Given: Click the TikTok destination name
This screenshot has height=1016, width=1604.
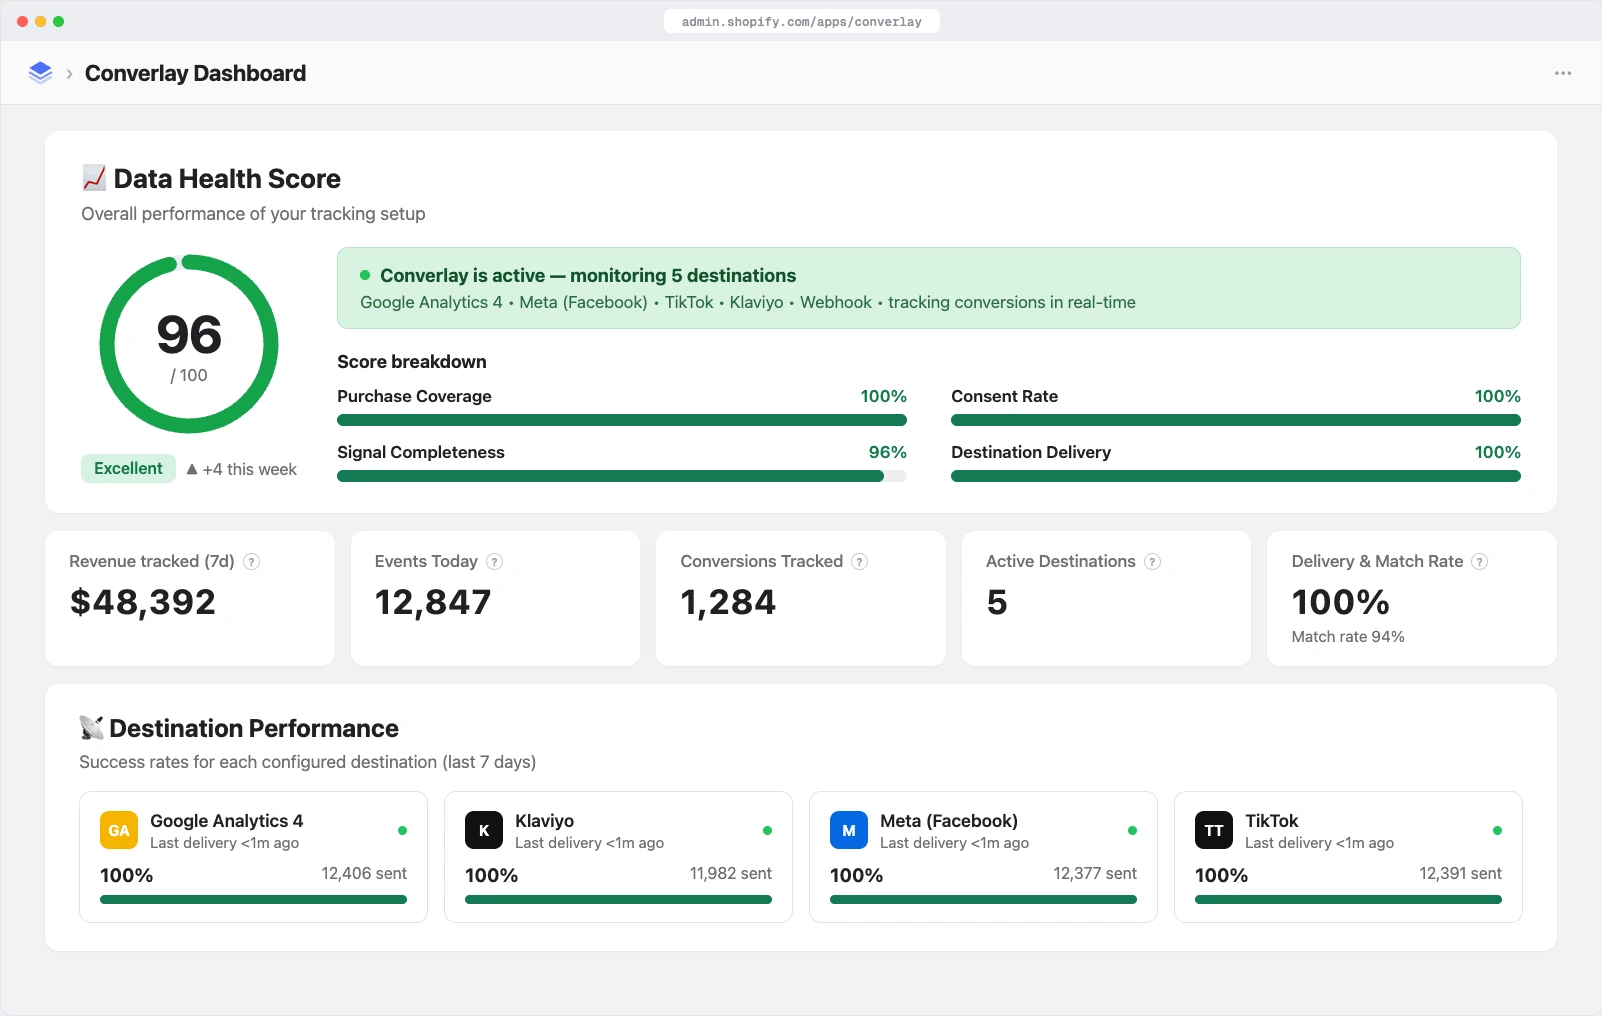Looking at the screenshot, I should (1271, 821).
